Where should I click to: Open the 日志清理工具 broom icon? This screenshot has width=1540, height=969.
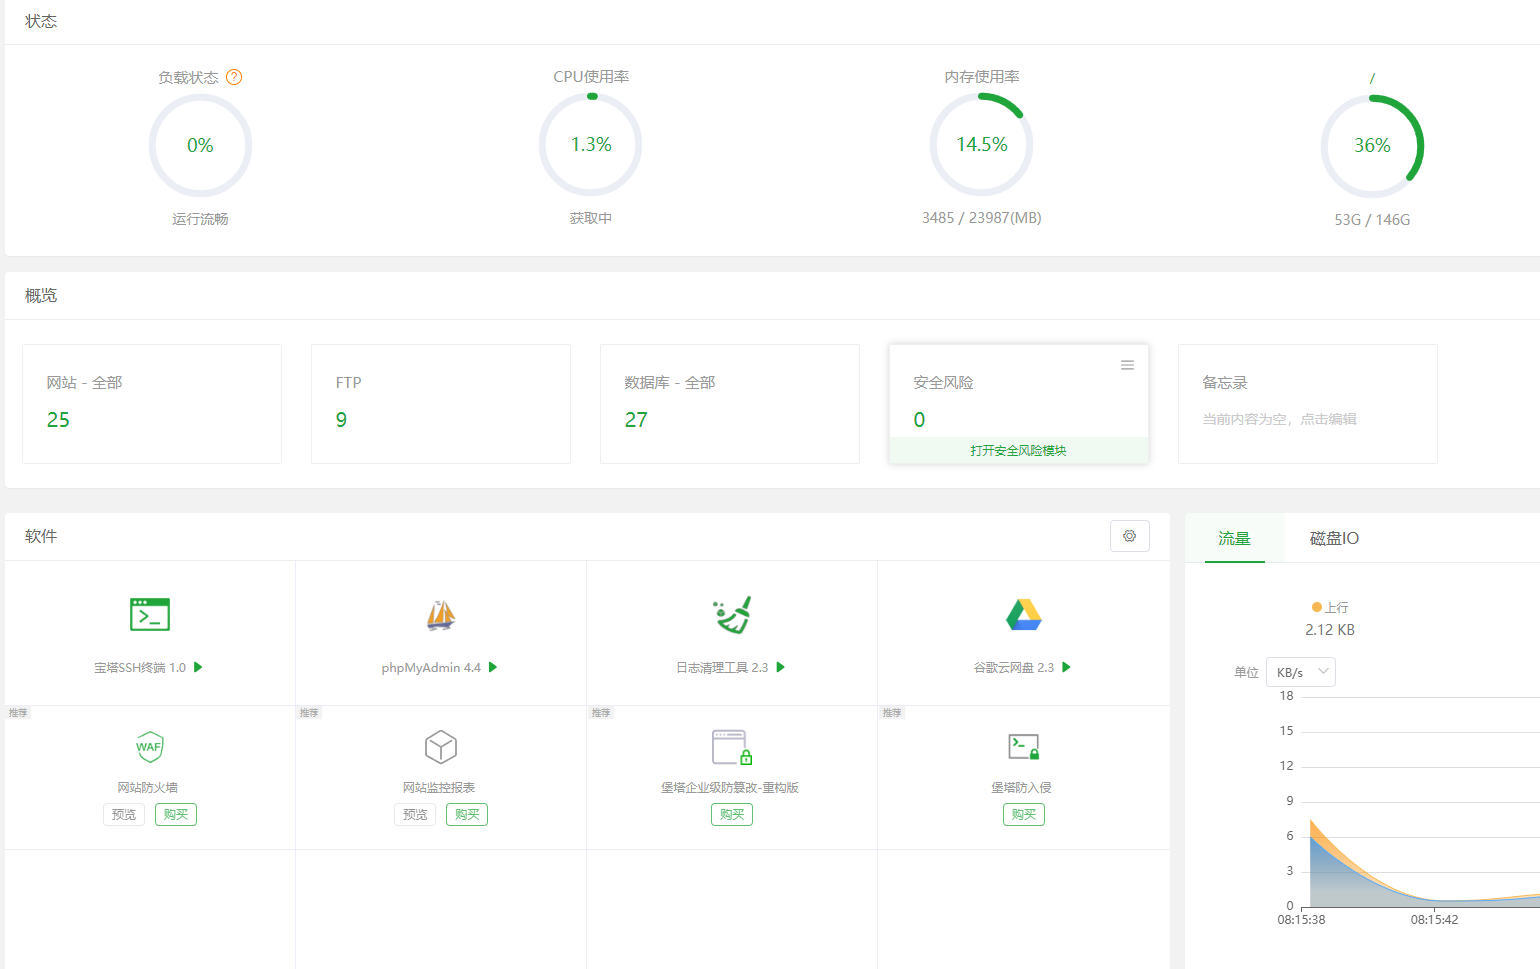(732, 615)
